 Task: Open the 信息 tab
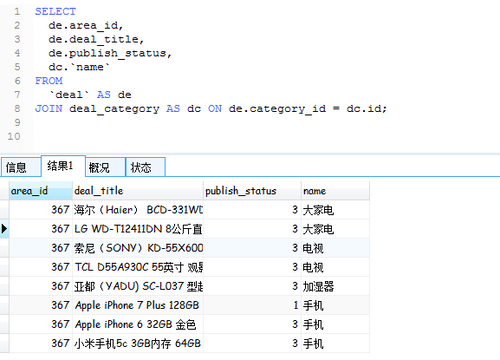click(21, 167)
